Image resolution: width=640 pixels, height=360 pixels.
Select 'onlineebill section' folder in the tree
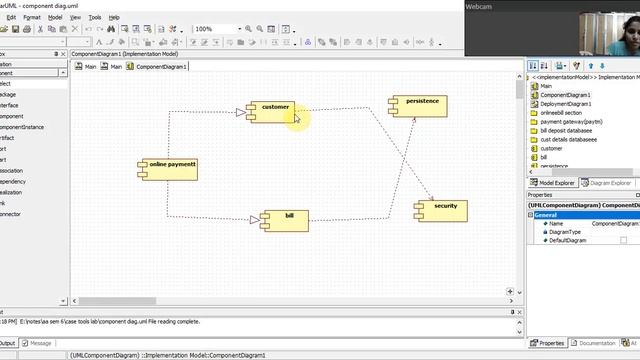click(x=561, y=113)
